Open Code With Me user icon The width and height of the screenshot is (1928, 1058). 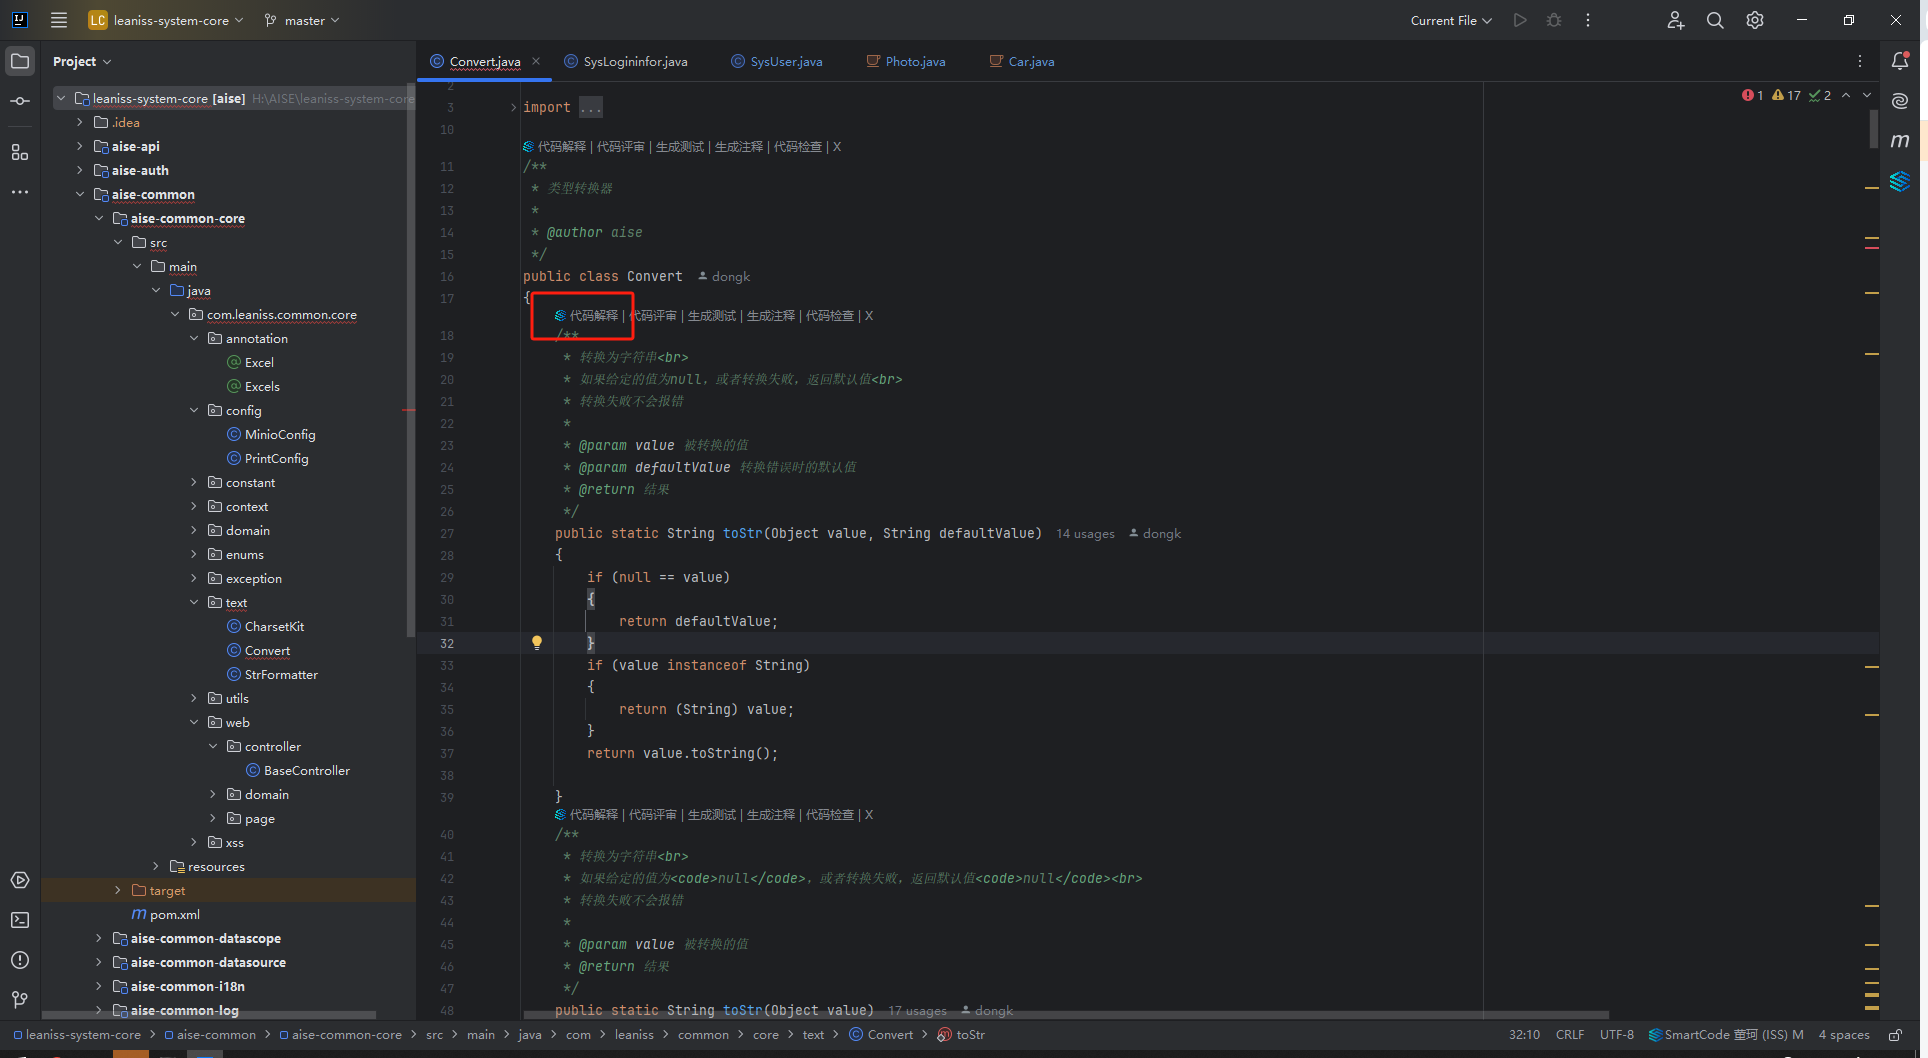pyautogui.click(x=1676, y=20)
